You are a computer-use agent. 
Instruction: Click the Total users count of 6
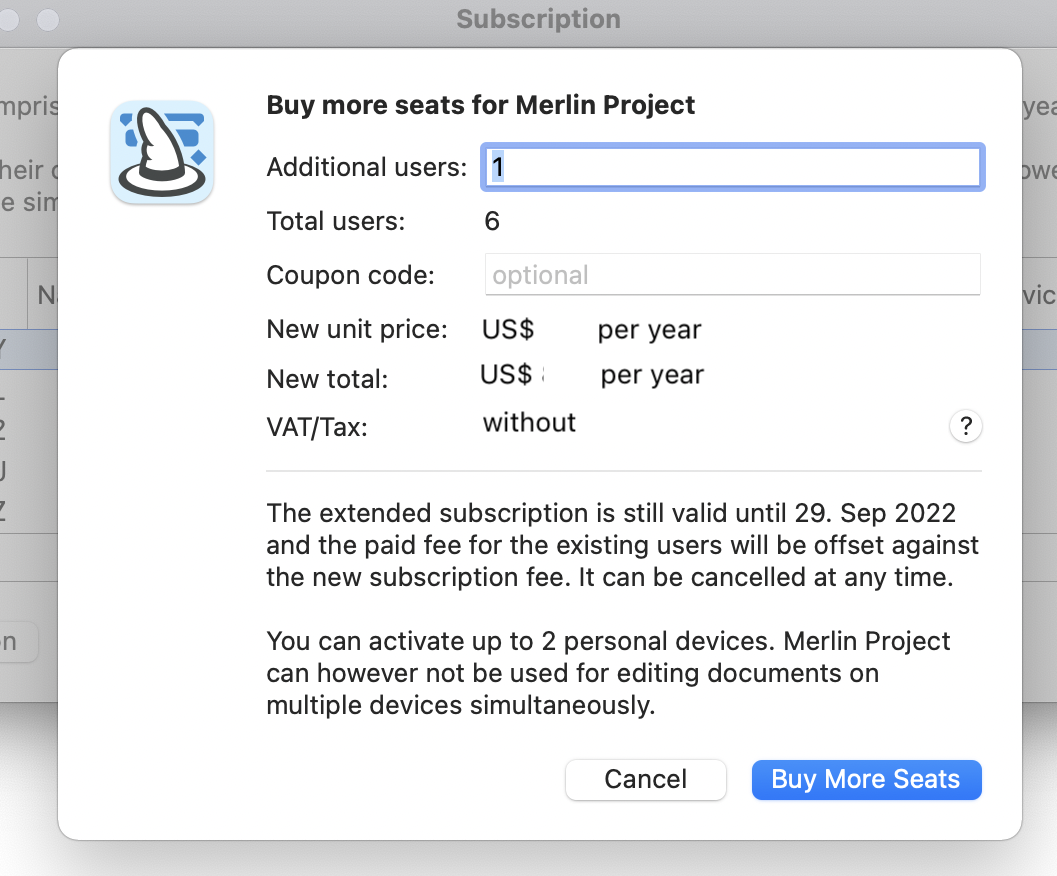(492, 221)
